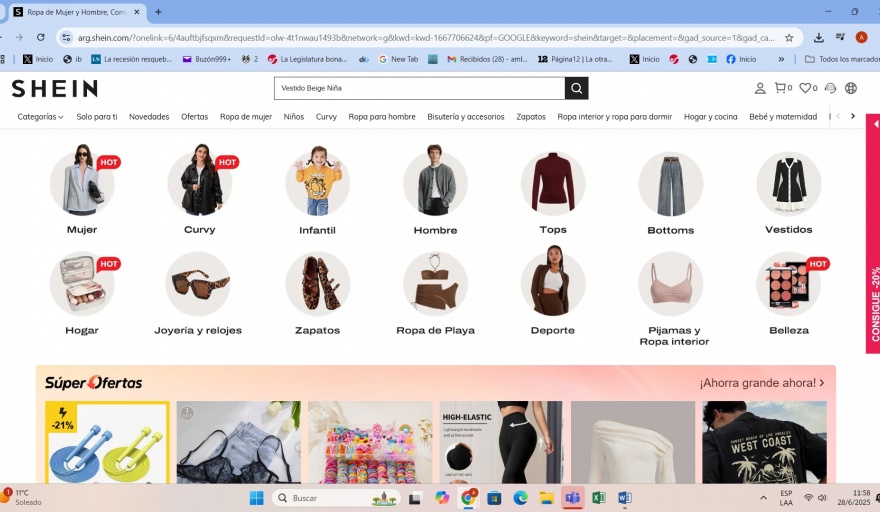Open the Hombre category
The height and width of the screenshot is (512, 880).
[436, 190]
